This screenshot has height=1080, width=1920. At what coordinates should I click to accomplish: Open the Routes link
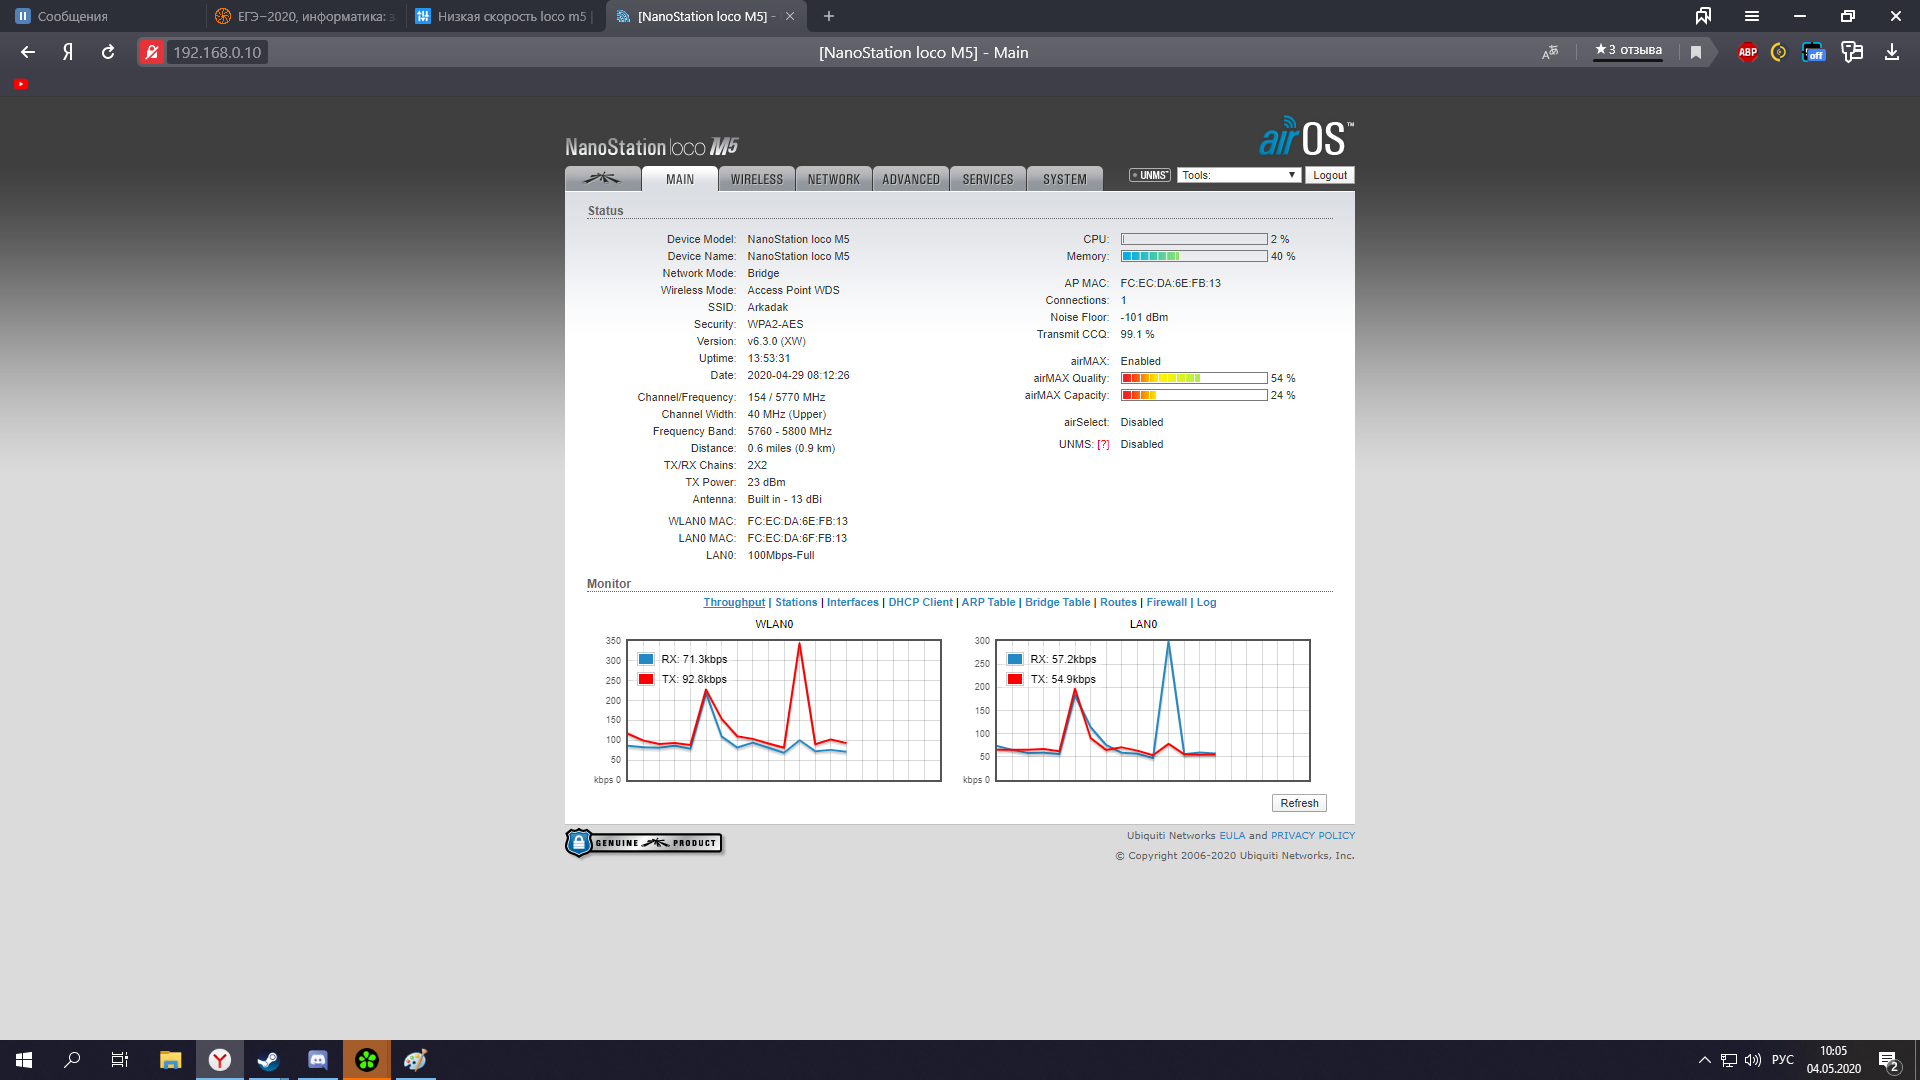tap(1118, 602)
